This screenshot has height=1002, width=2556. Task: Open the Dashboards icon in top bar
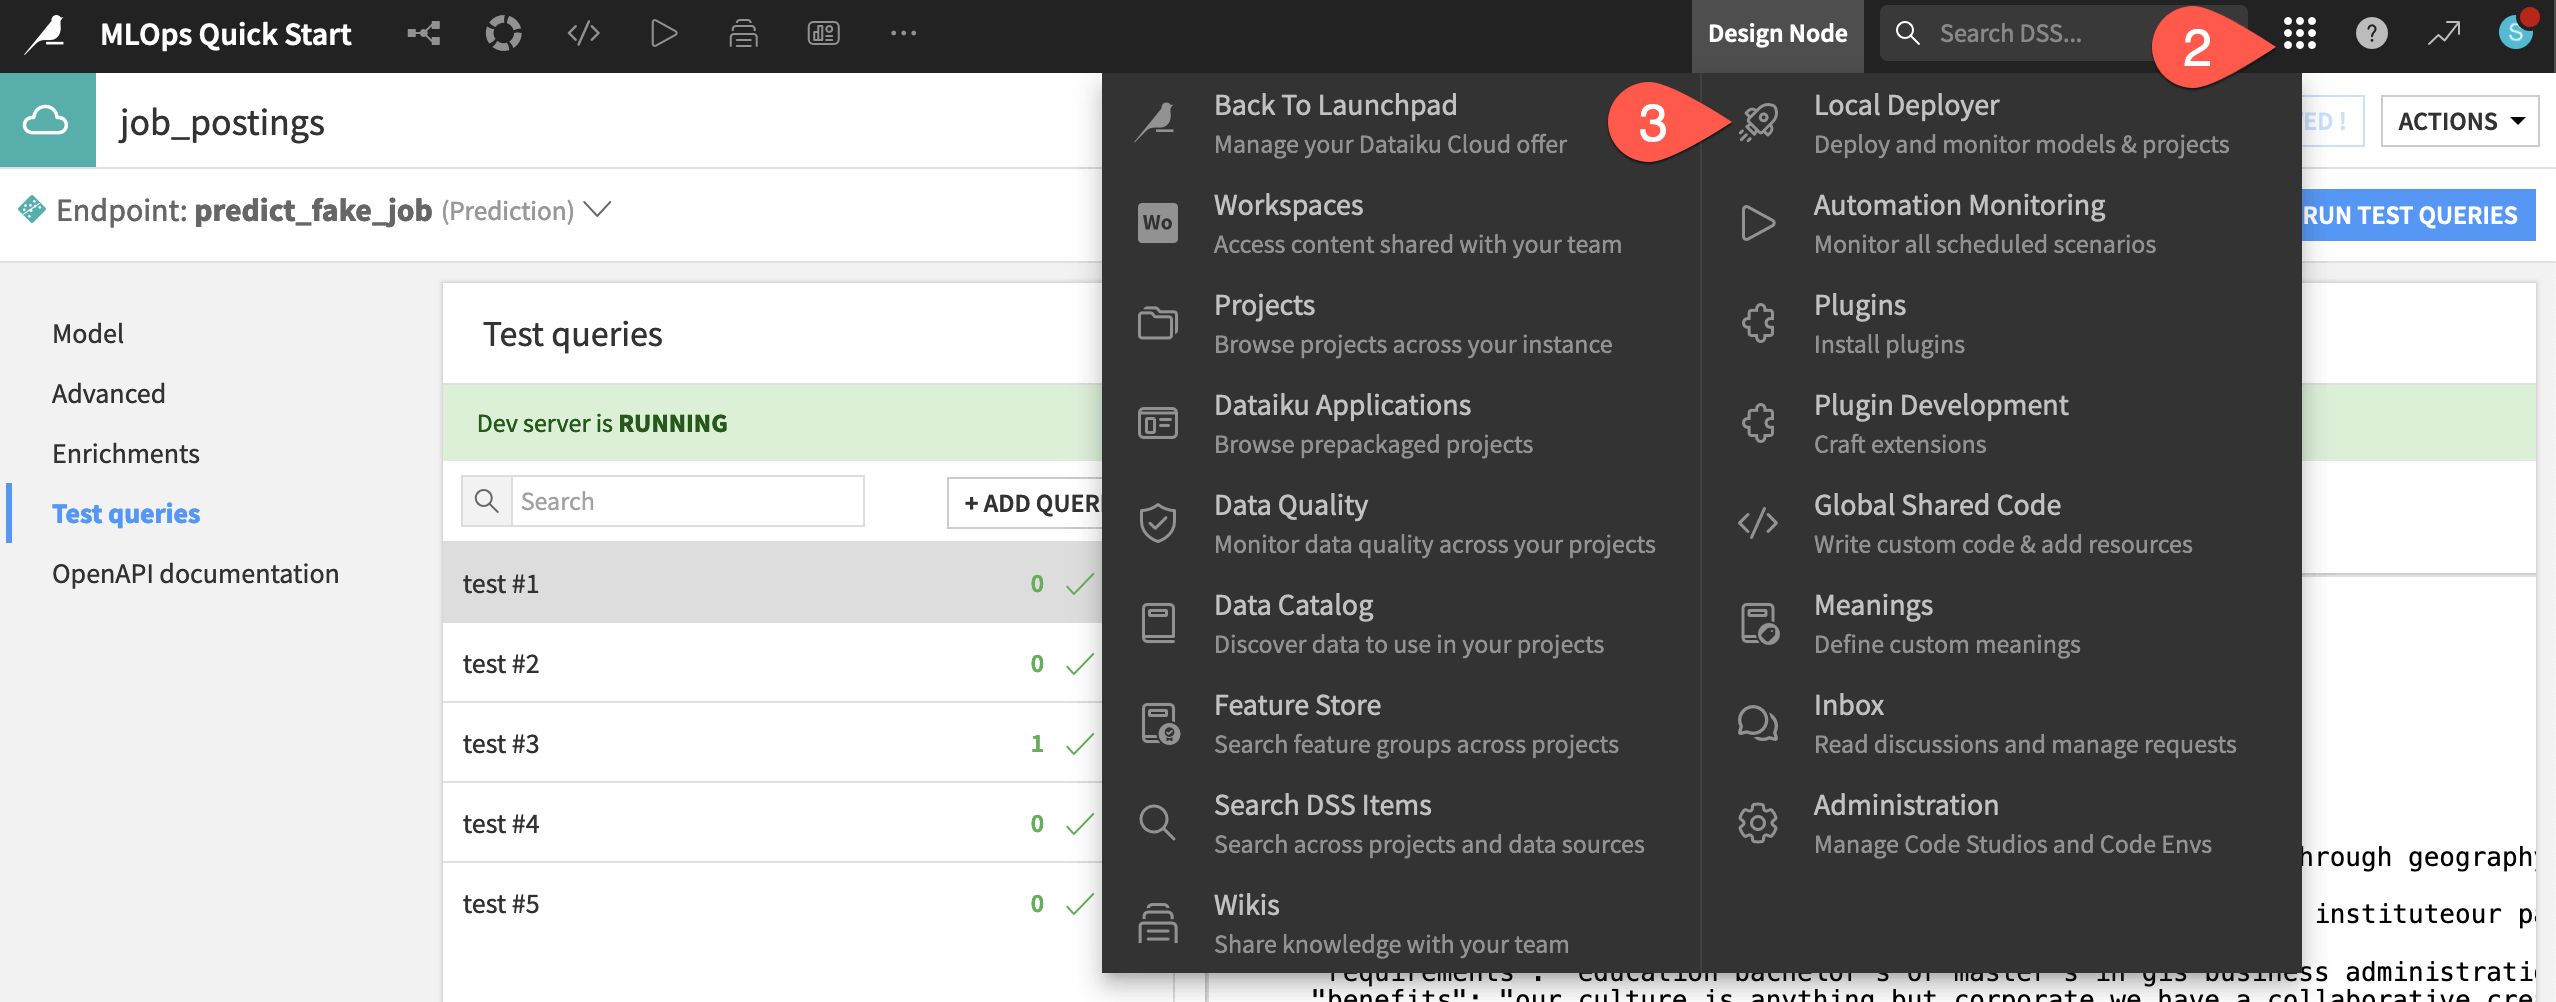pos(824,34)
